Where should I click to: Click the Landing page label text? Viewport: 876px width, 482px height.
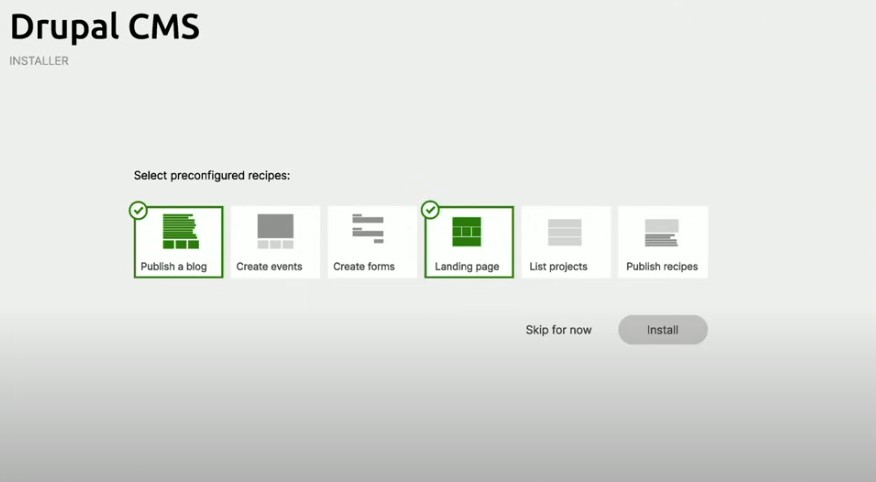click(x=467, y=267)
